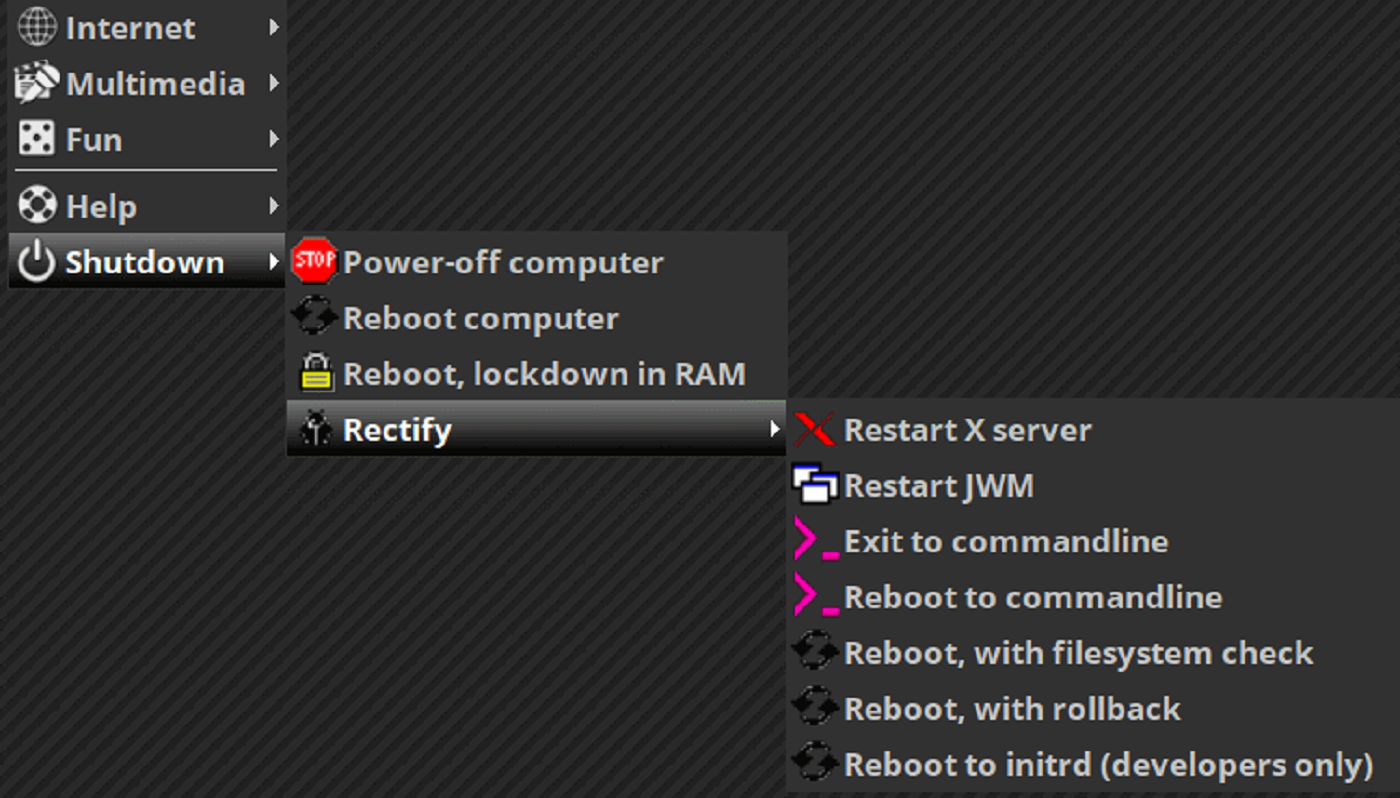Viewport: 1400px width, 798px height.
Task: Click the life preserver icon beside Help
Action: [36, 205]
